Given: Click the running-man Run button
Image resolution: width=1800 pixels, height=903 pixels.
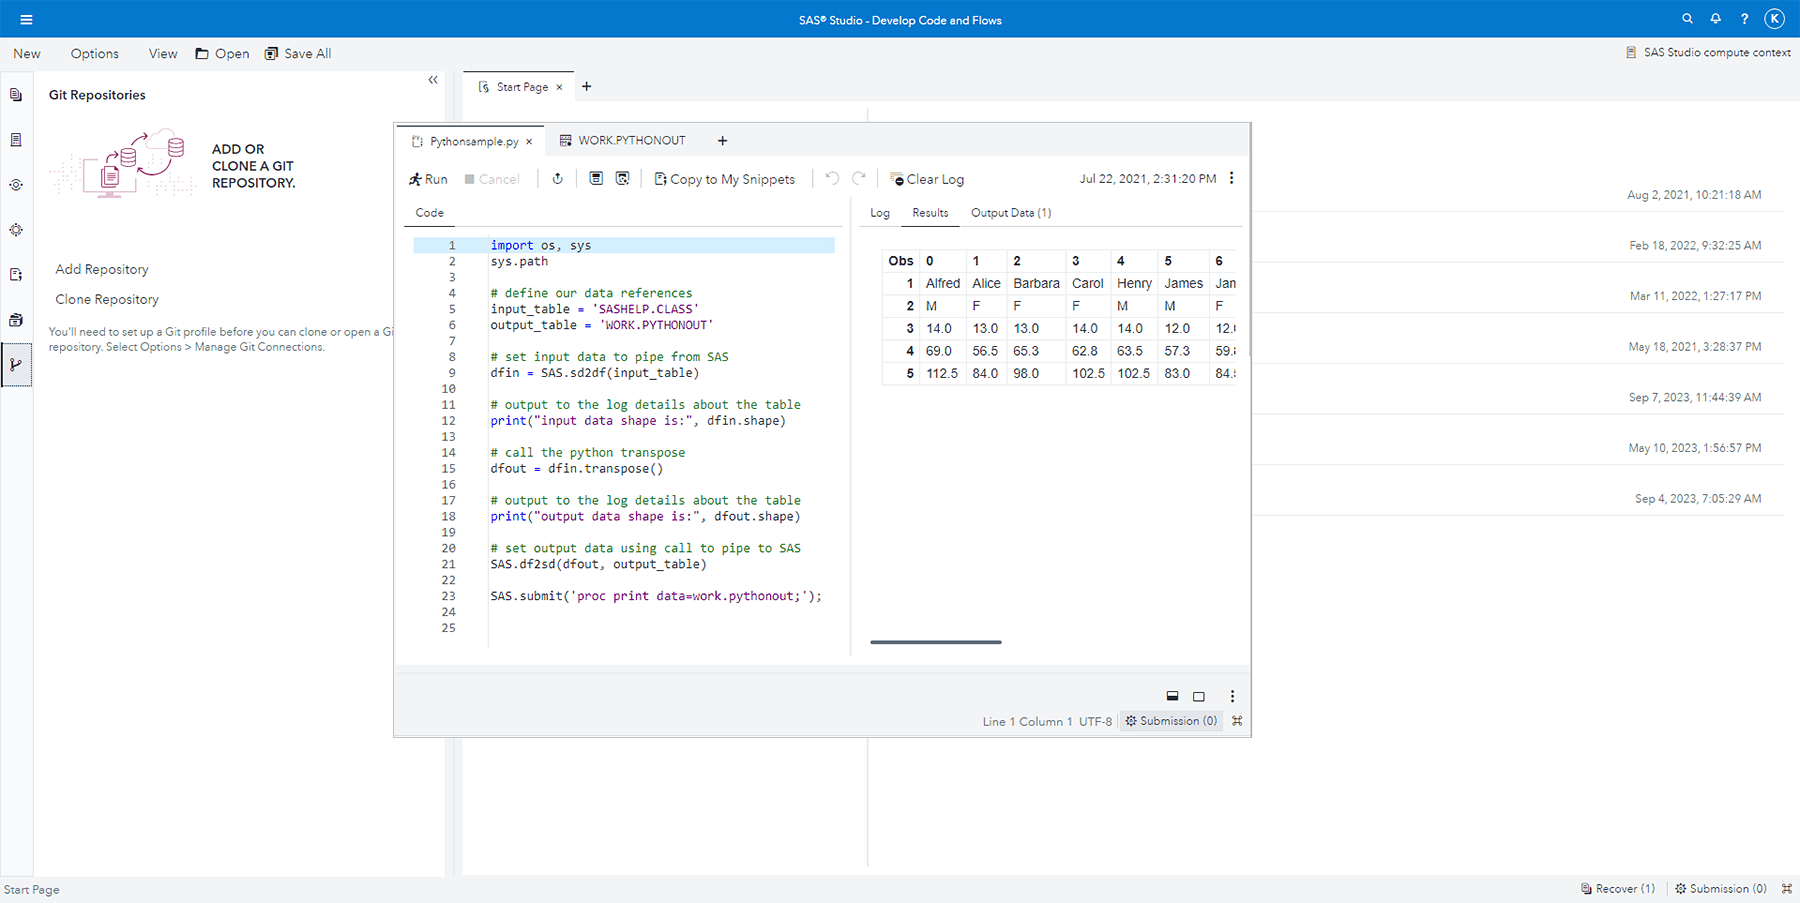Looking at the screenshot, I should pos(428,179).
